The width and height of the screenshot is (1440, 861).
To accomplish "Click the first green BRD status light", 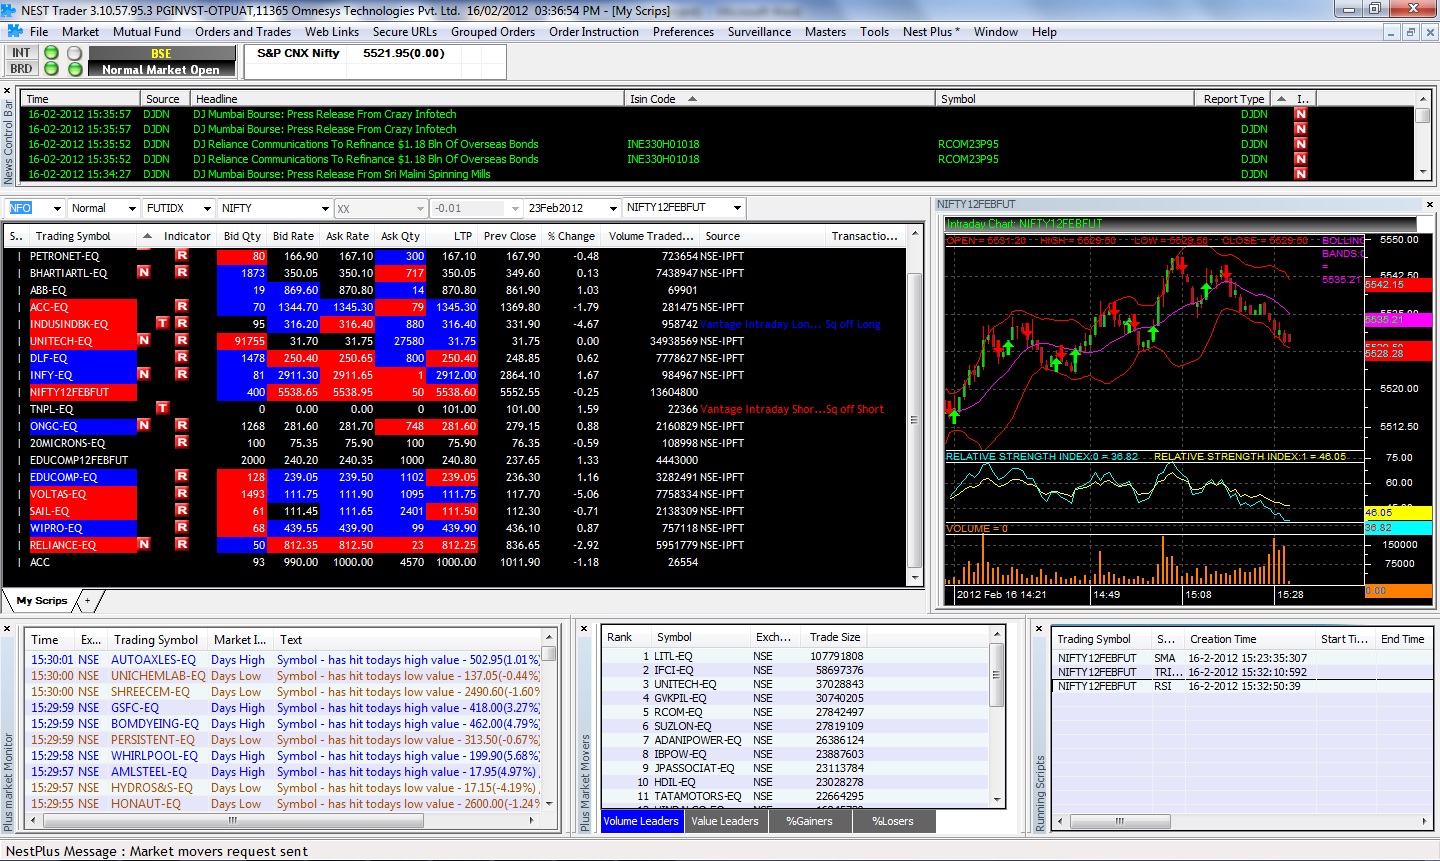I will pos(53,69).
